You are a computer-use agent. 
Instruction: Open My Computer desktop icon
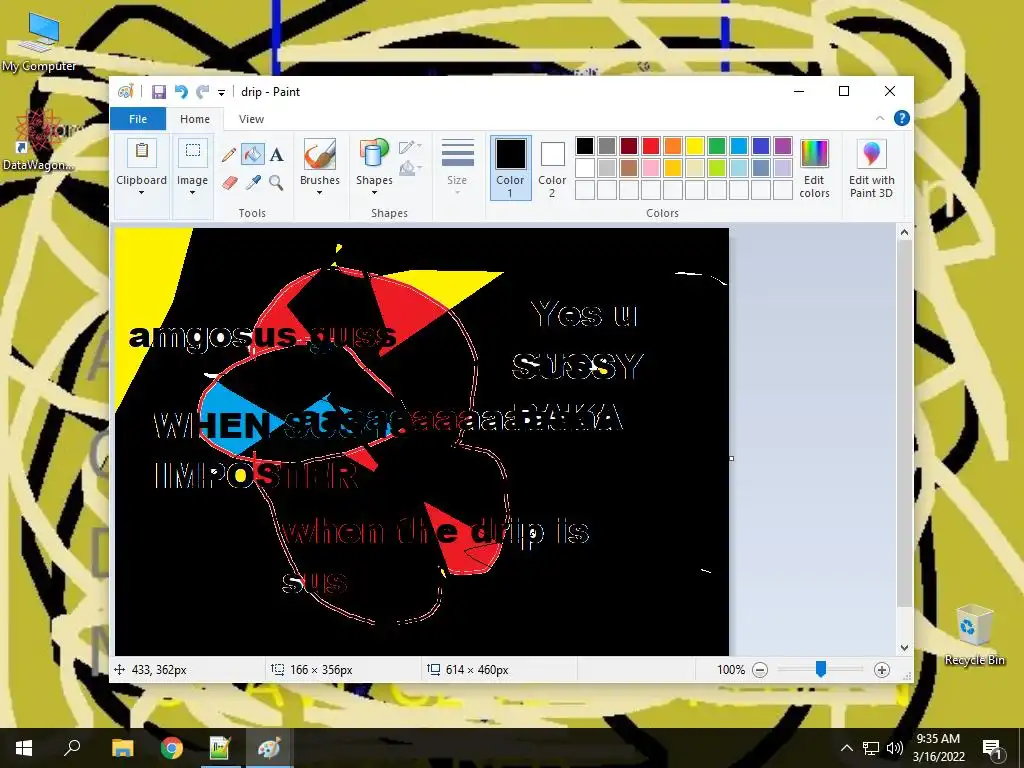pos(39,42)
